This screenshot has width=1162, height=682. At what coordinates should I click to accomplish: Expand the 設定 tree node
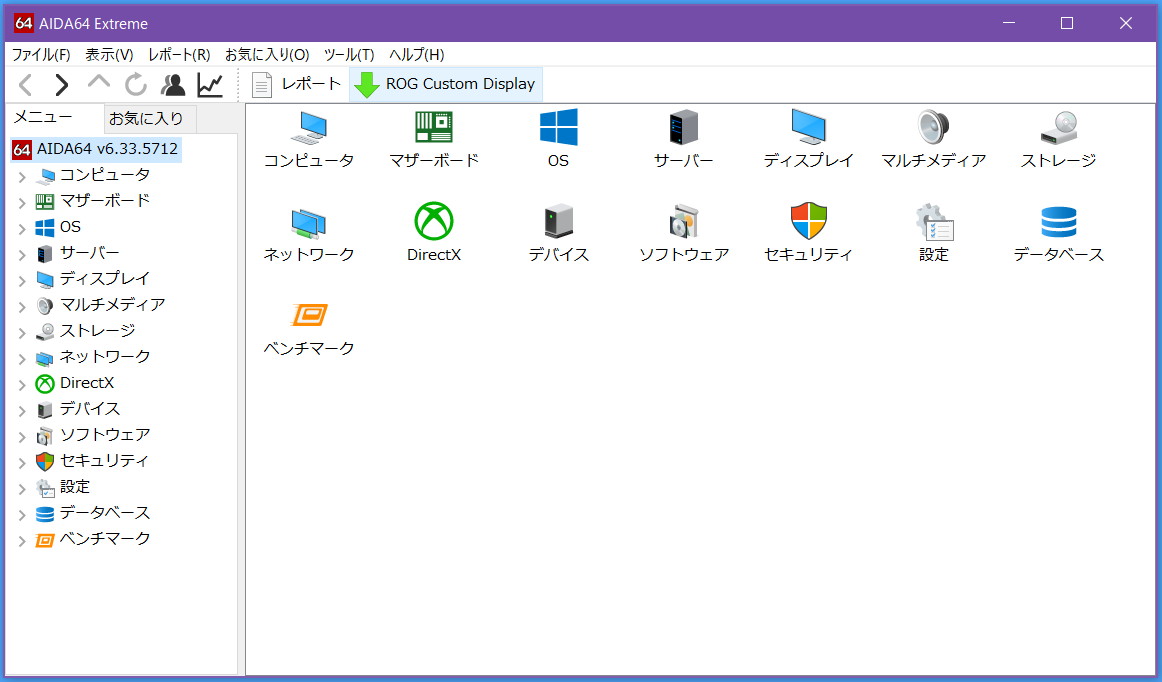coord(22,489)
